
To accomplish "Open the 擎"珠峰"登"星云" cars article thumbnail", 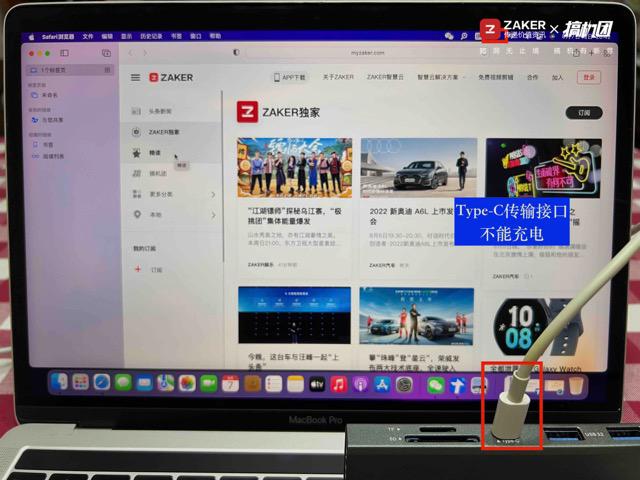I will point(416,316).
